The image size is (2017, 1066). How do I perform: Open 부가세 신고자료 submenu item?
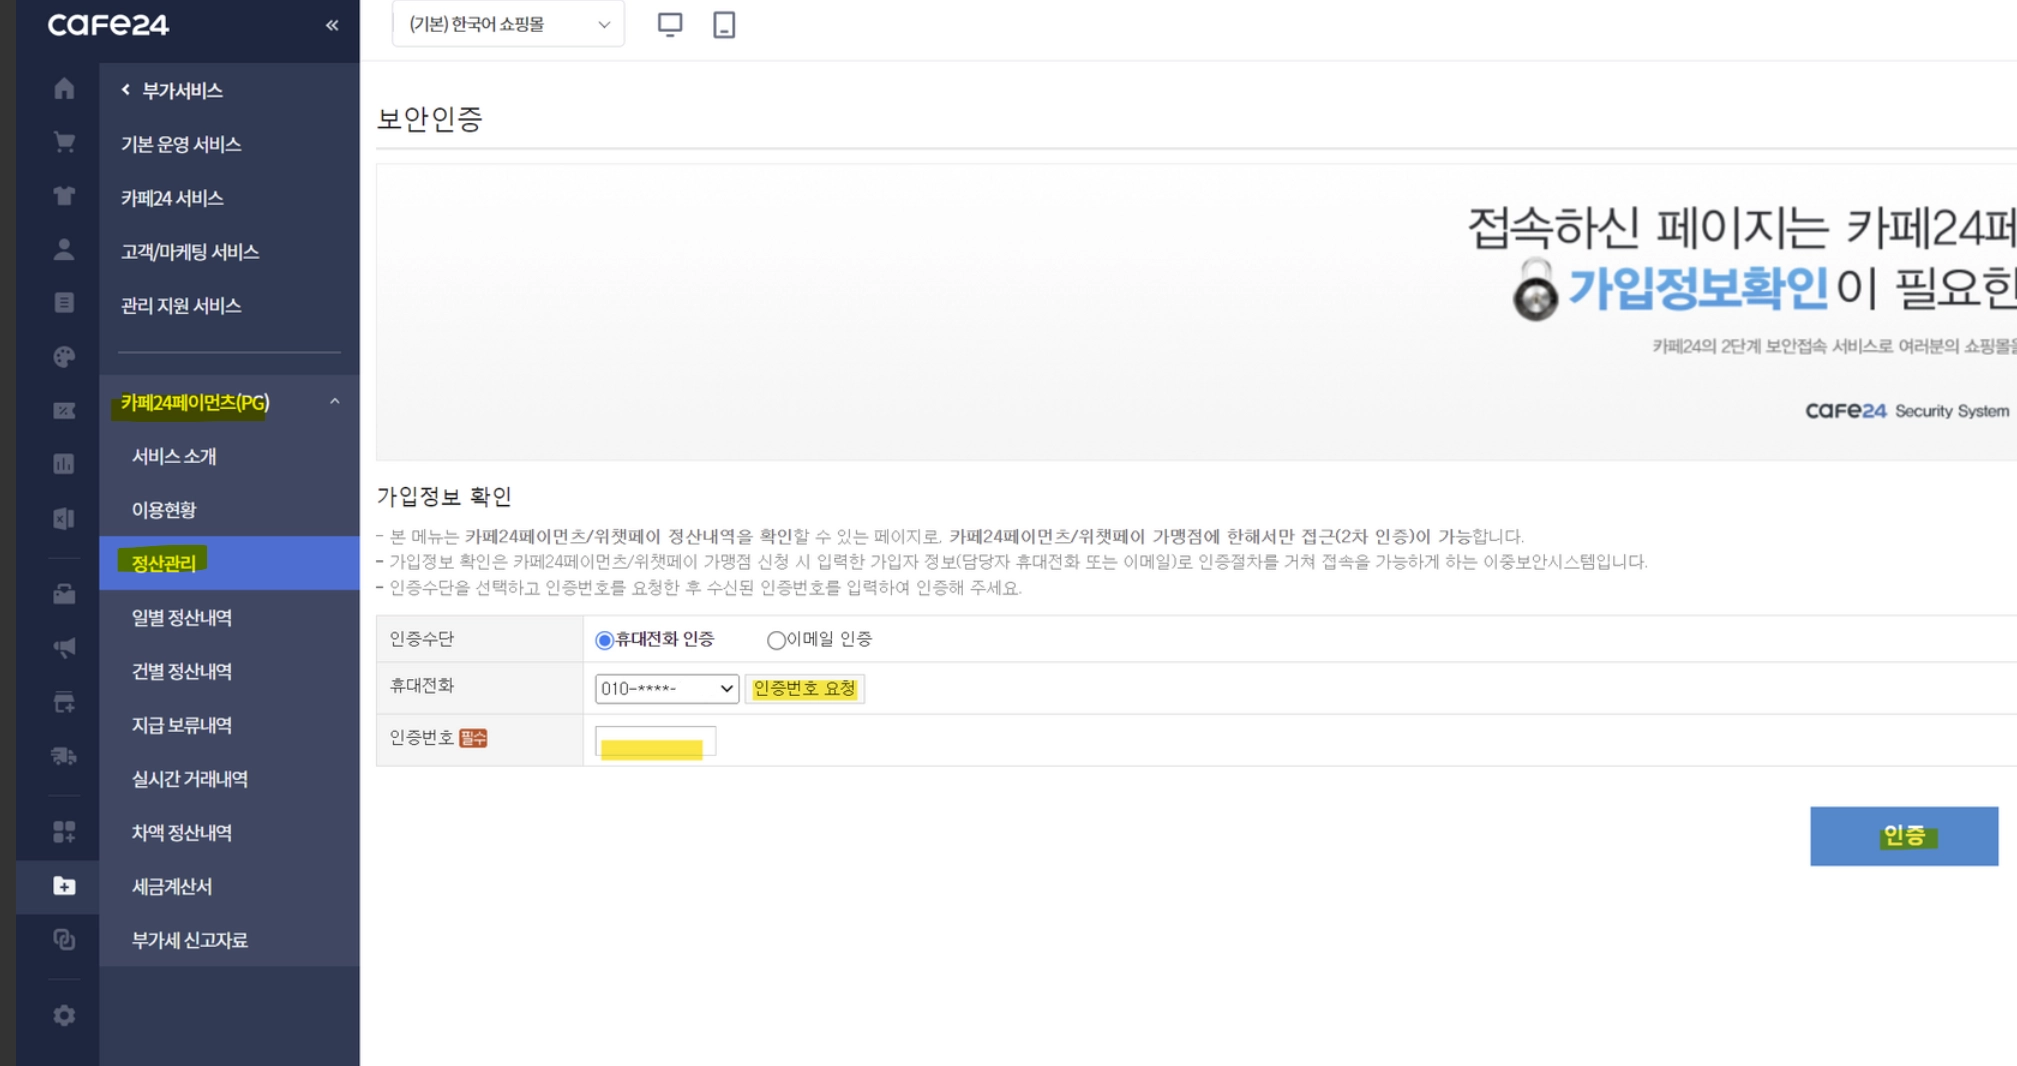pyautogui.click(x=190, y=941)
